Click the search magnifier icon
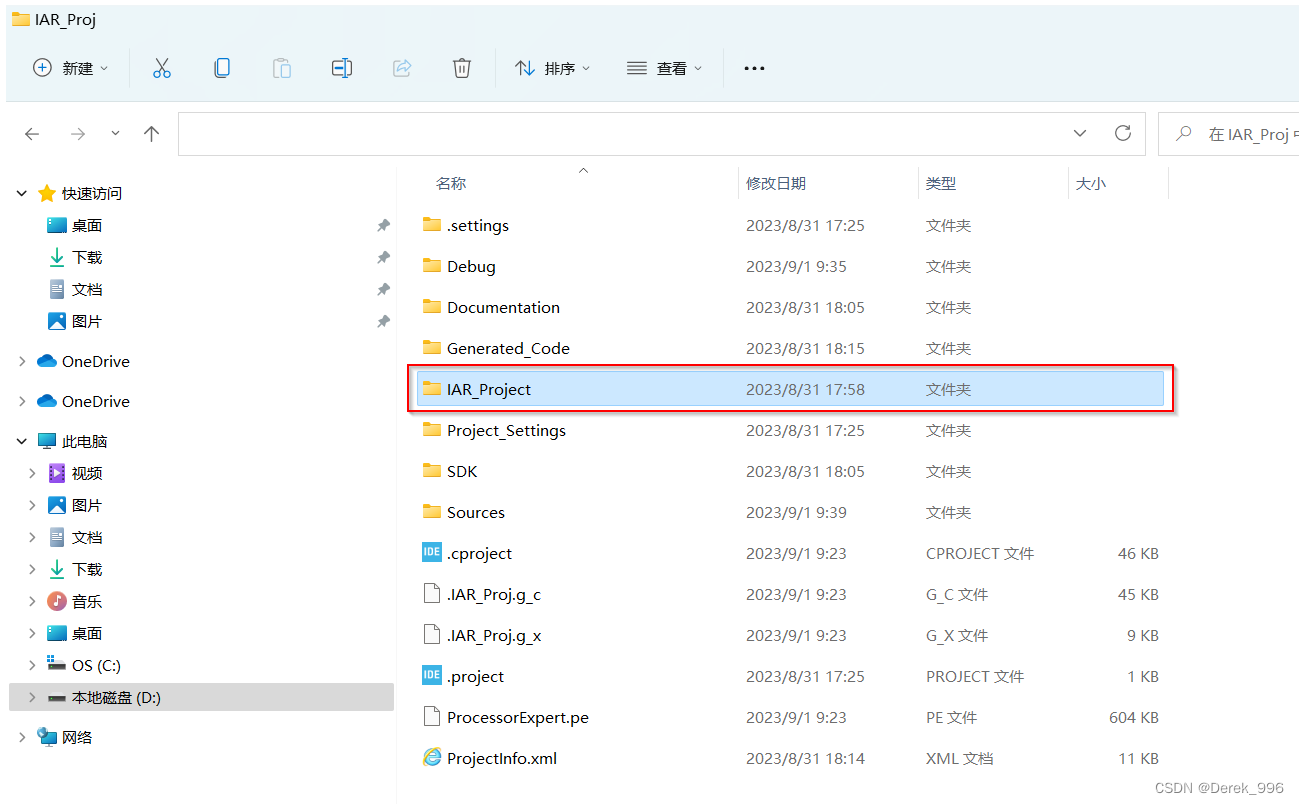 [1184, 134]
